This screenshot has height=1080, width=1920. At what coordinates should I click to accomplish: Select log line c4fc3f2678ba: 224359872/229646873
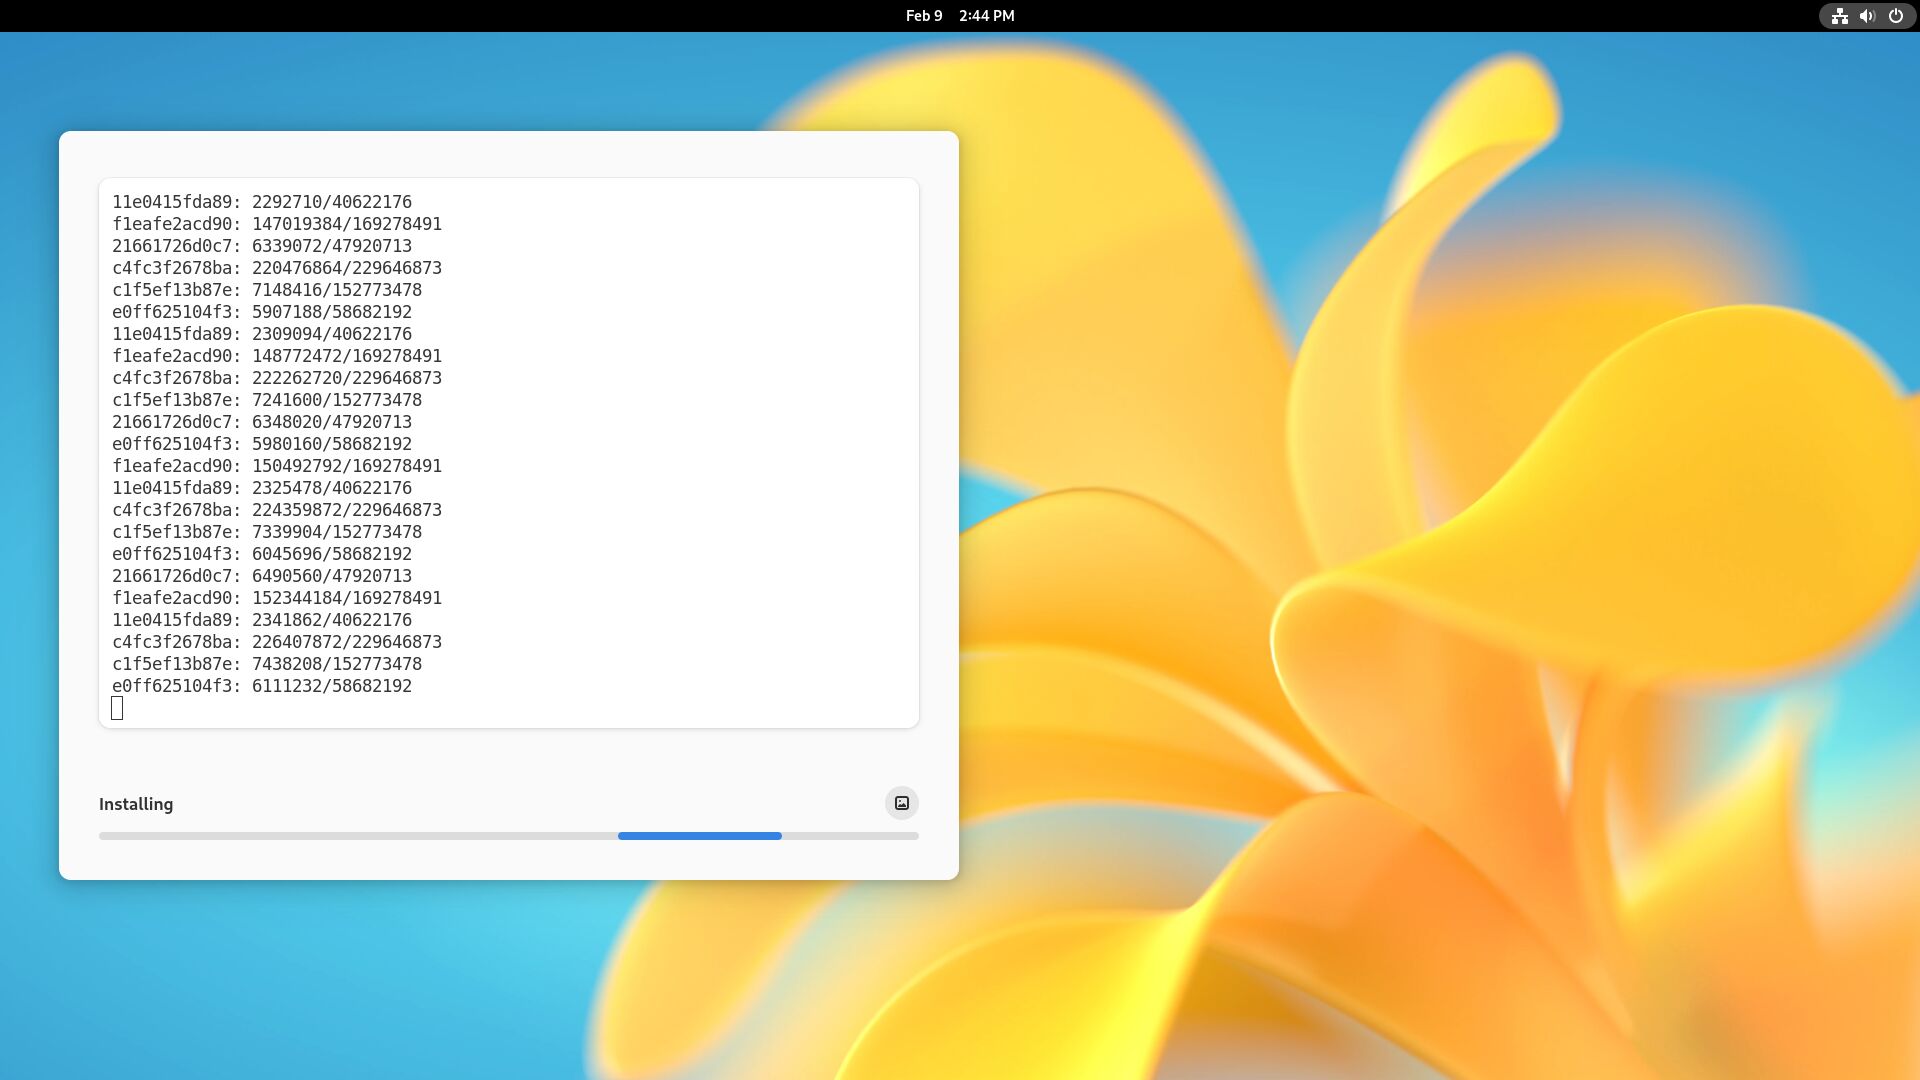tap(277, 510)
